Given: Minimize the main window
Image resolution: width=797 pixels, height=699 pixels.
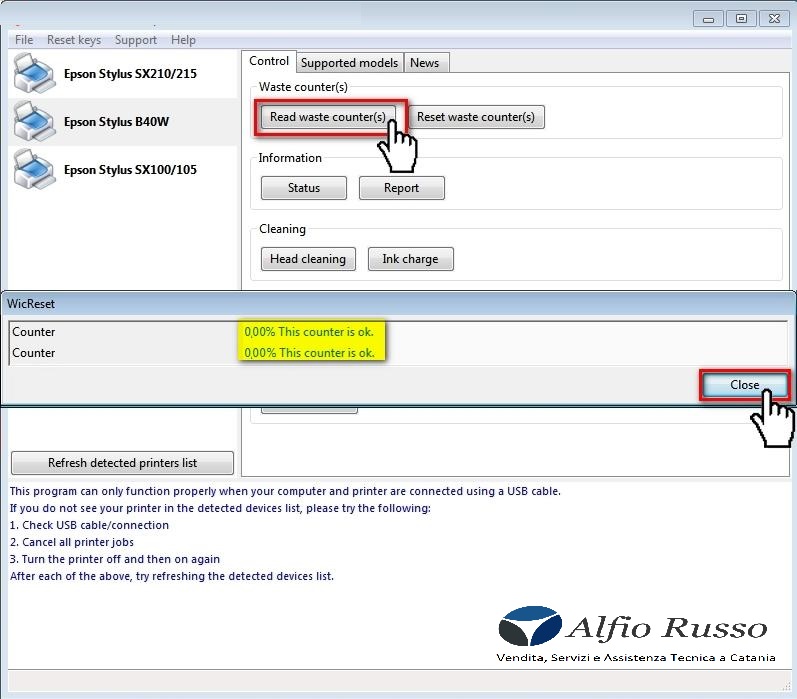Looking at the screenshot, I should [x=709, y=19].
